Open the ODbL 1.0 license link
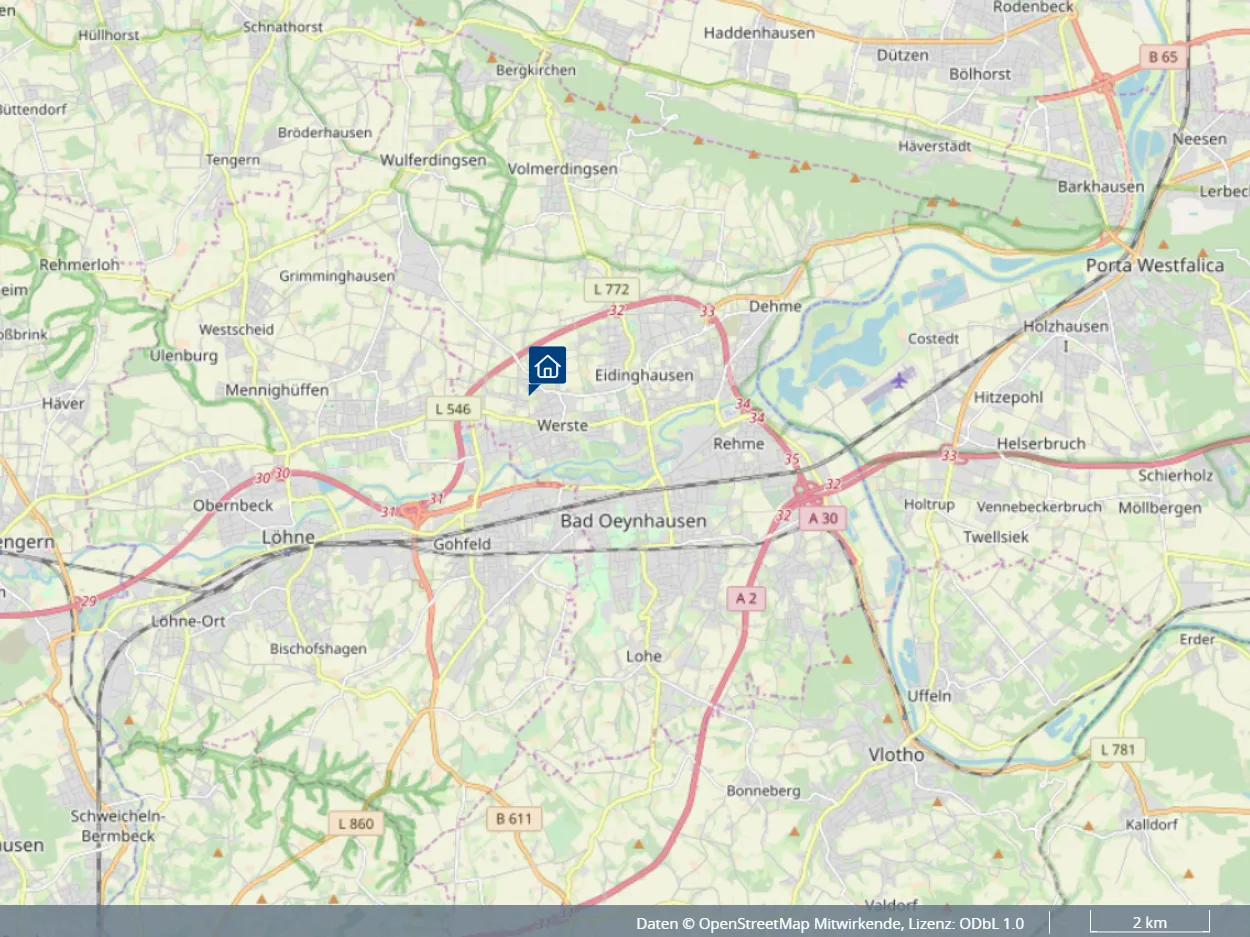1250x937 pixels. click(x=987, y=923)
